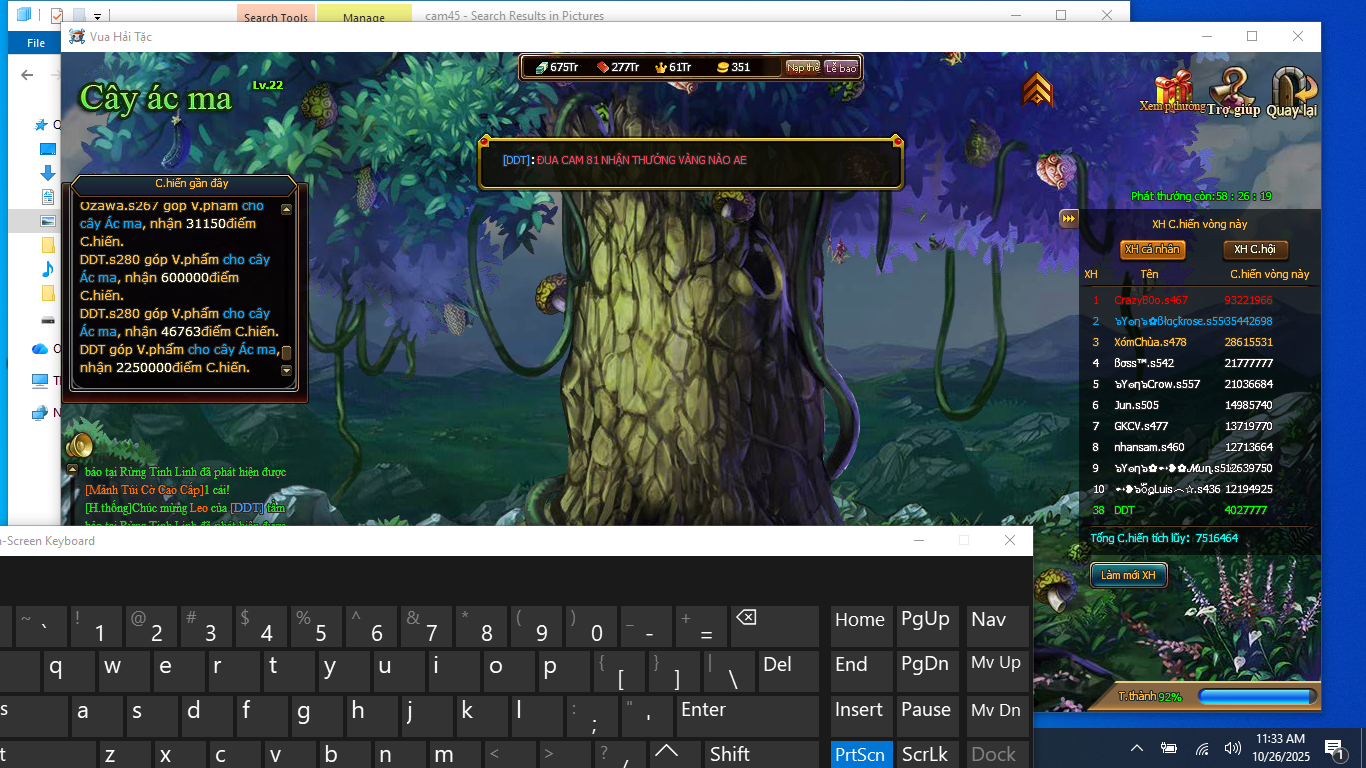Click the Home key on On-Screen Keyboard

point(860,625)
